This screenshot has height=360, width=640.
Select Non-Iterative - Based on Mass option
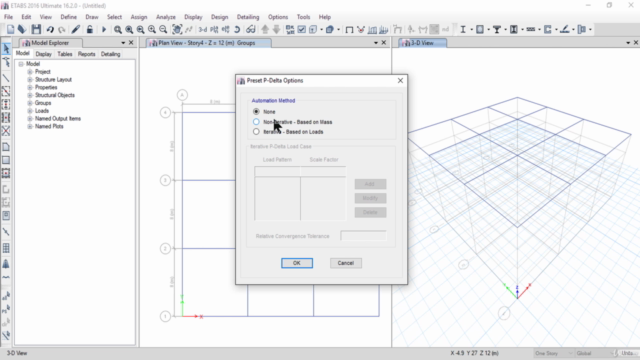tap(256, 122)
